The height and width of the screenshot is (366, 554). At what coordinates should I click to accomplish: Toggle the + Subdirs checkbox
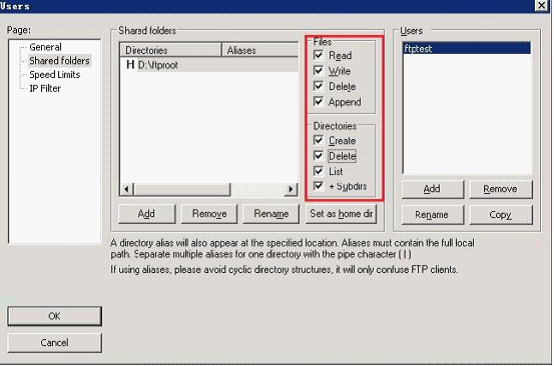pyautogui.click(x=318, y=186)
